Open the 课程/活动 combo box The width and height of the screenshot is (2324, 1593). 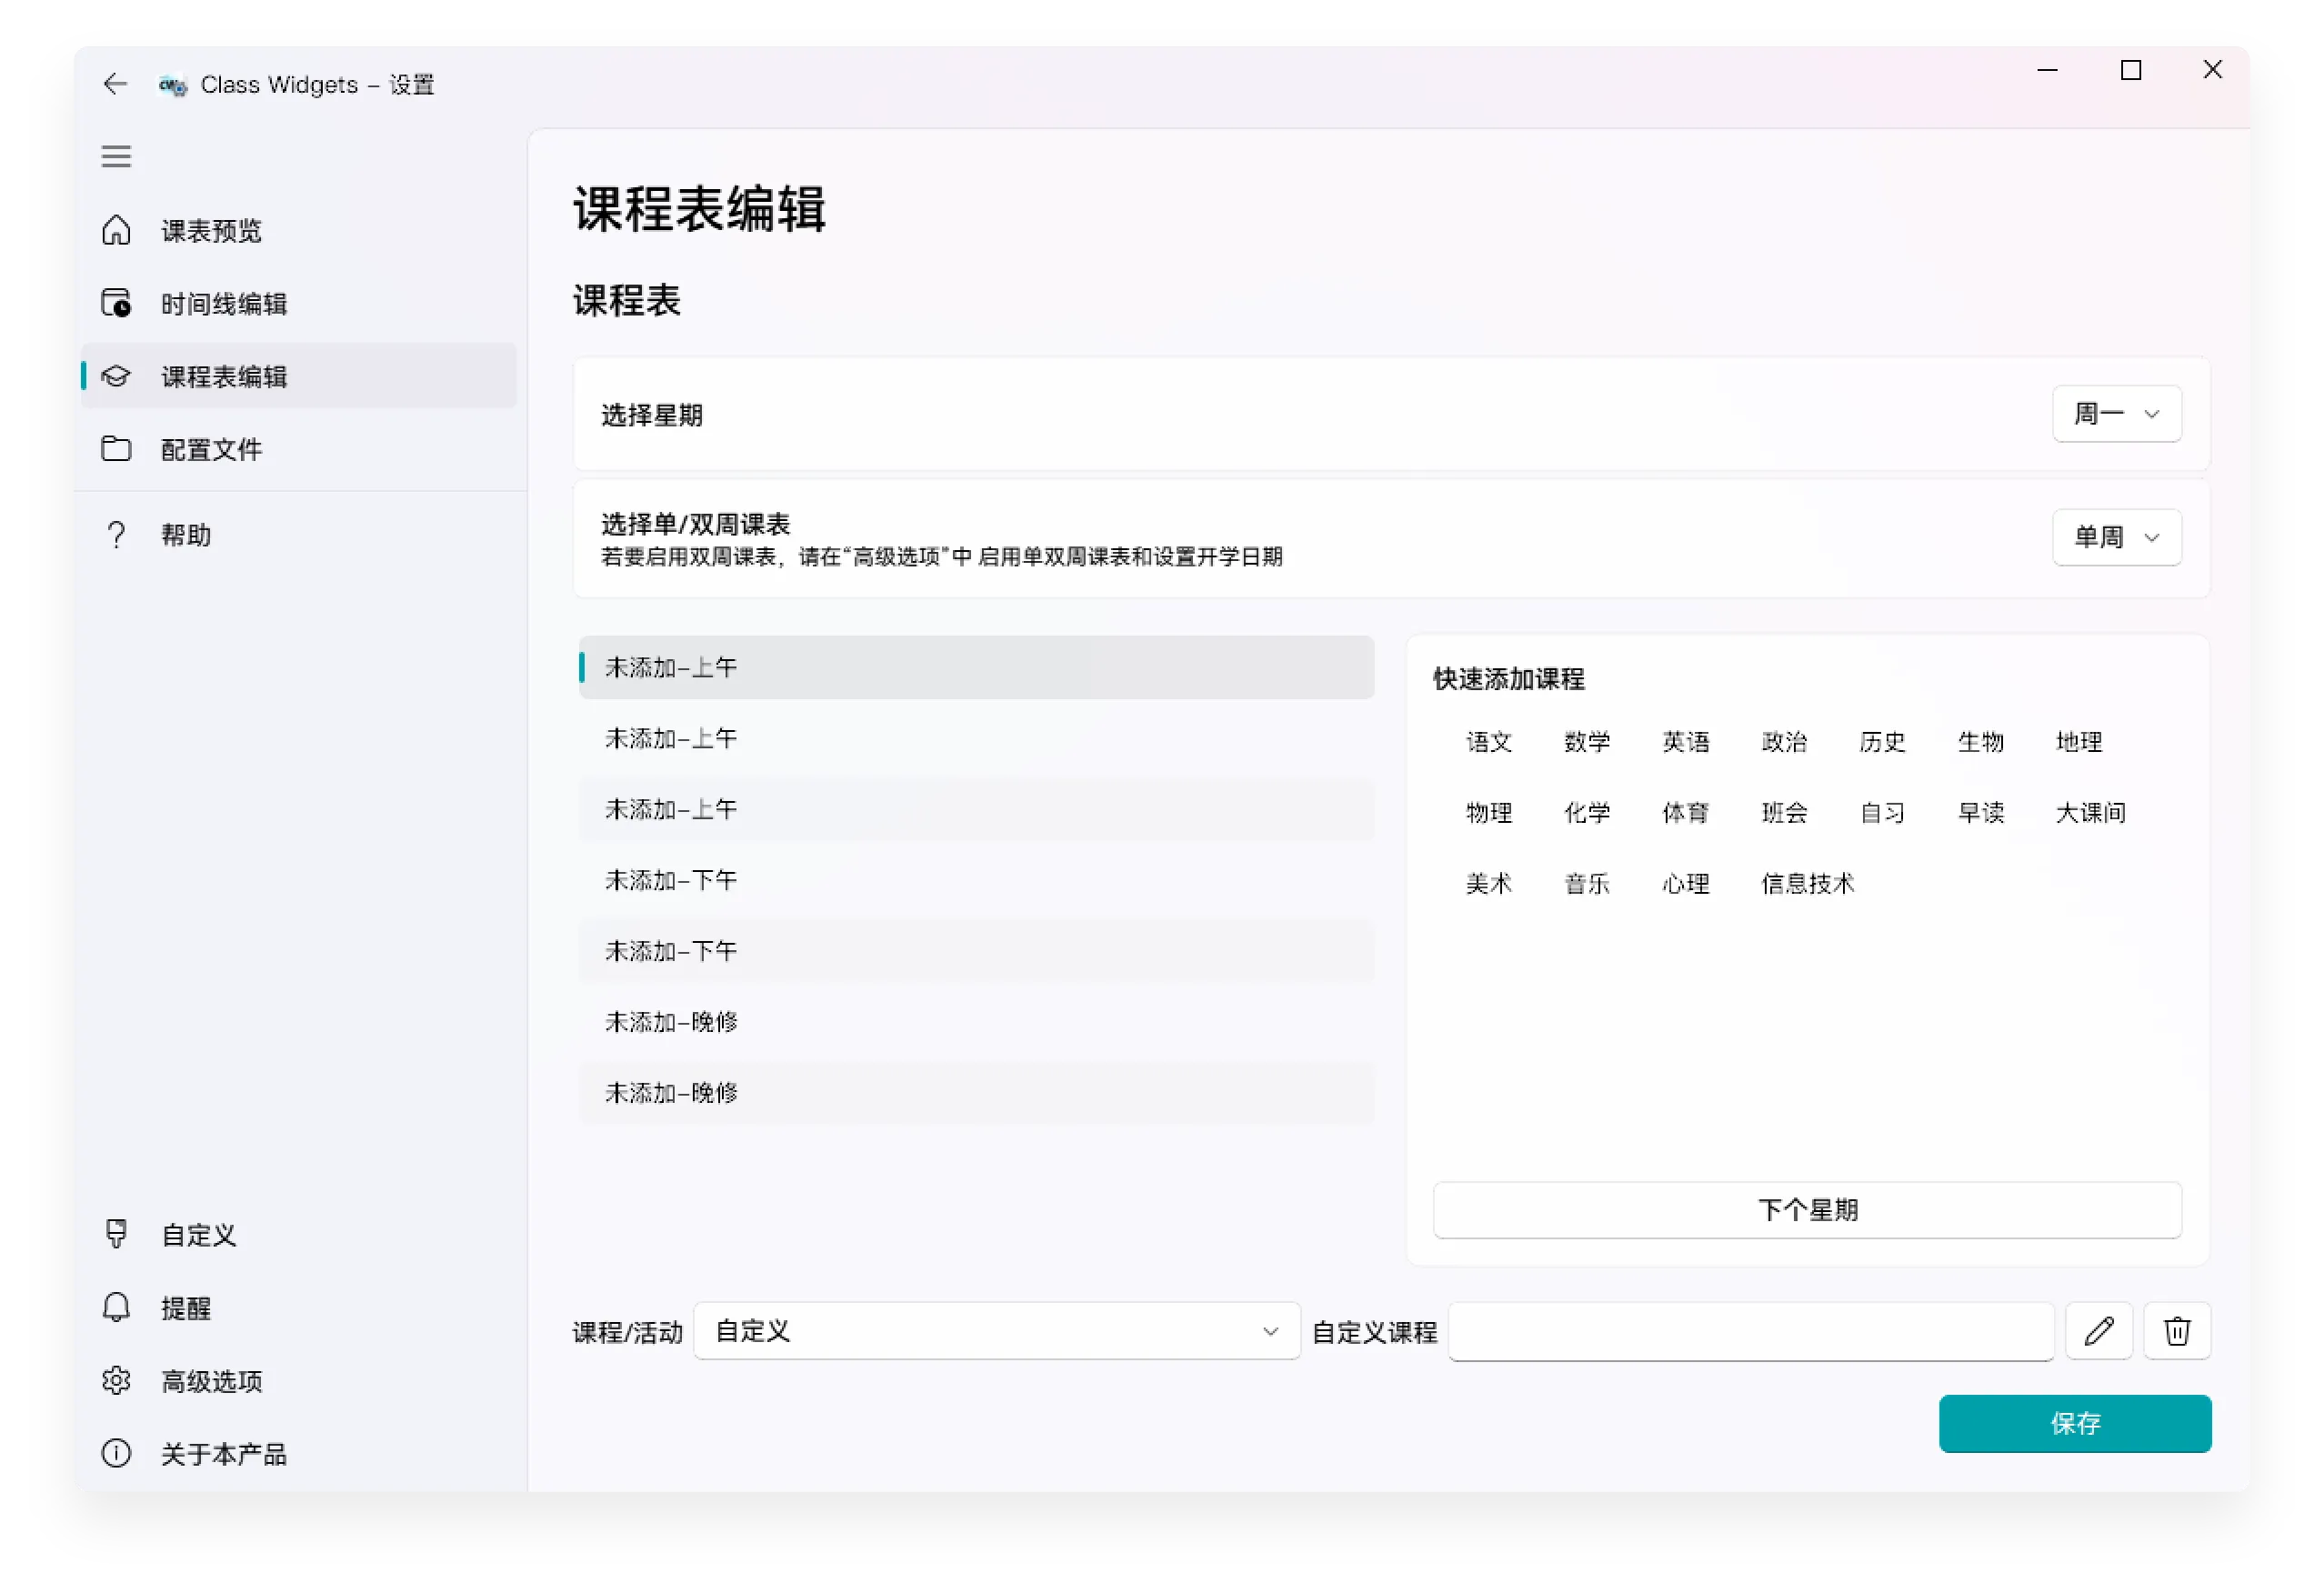click(996, 1331)
